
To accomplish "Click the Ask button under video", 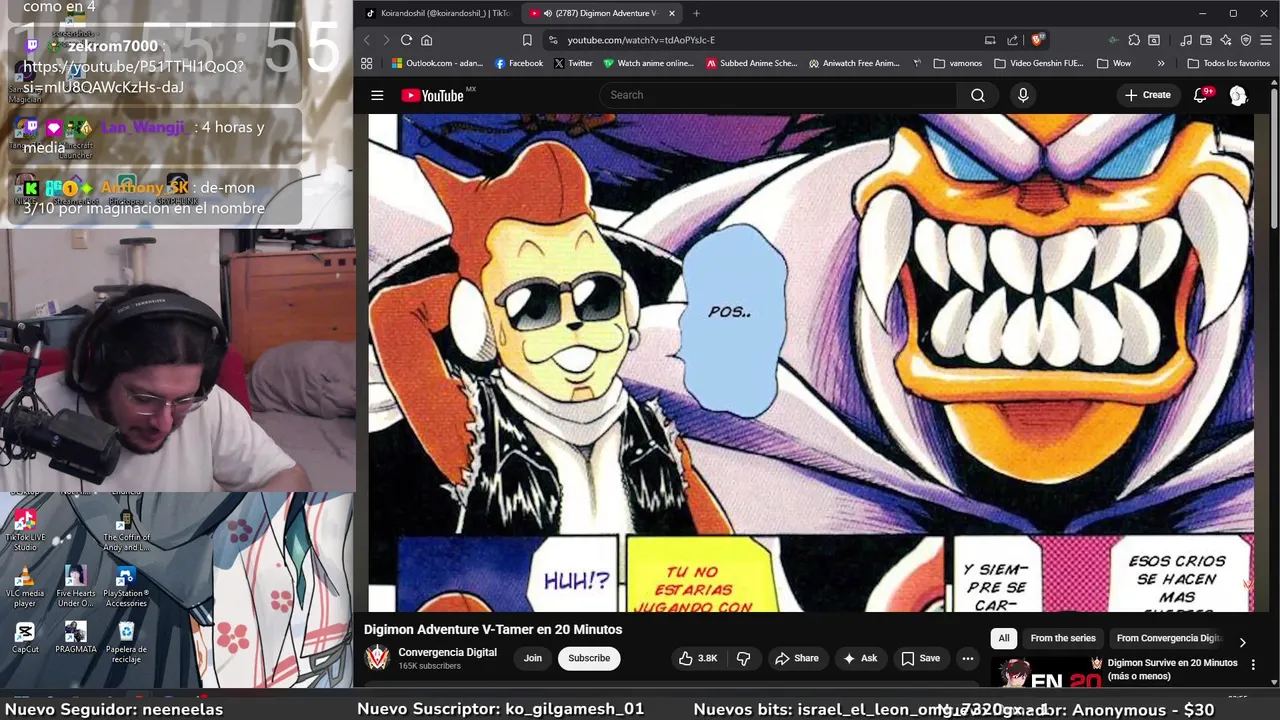I will 860,658.
